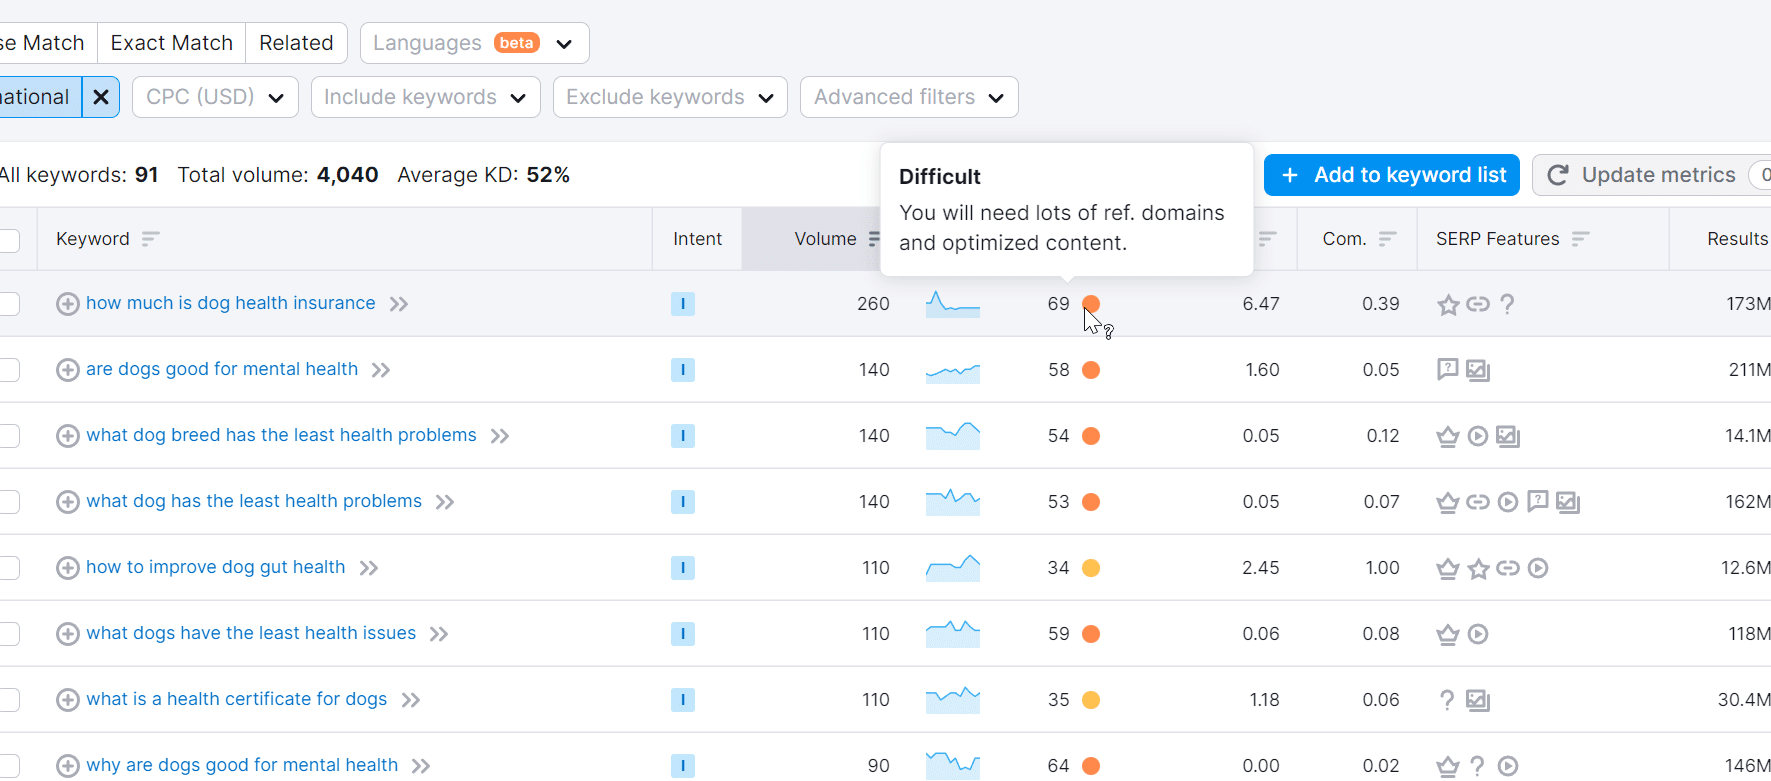This screenshot has height=781, width=1771.
Task: Sort table by Volume column
Action: pos(826,239)
